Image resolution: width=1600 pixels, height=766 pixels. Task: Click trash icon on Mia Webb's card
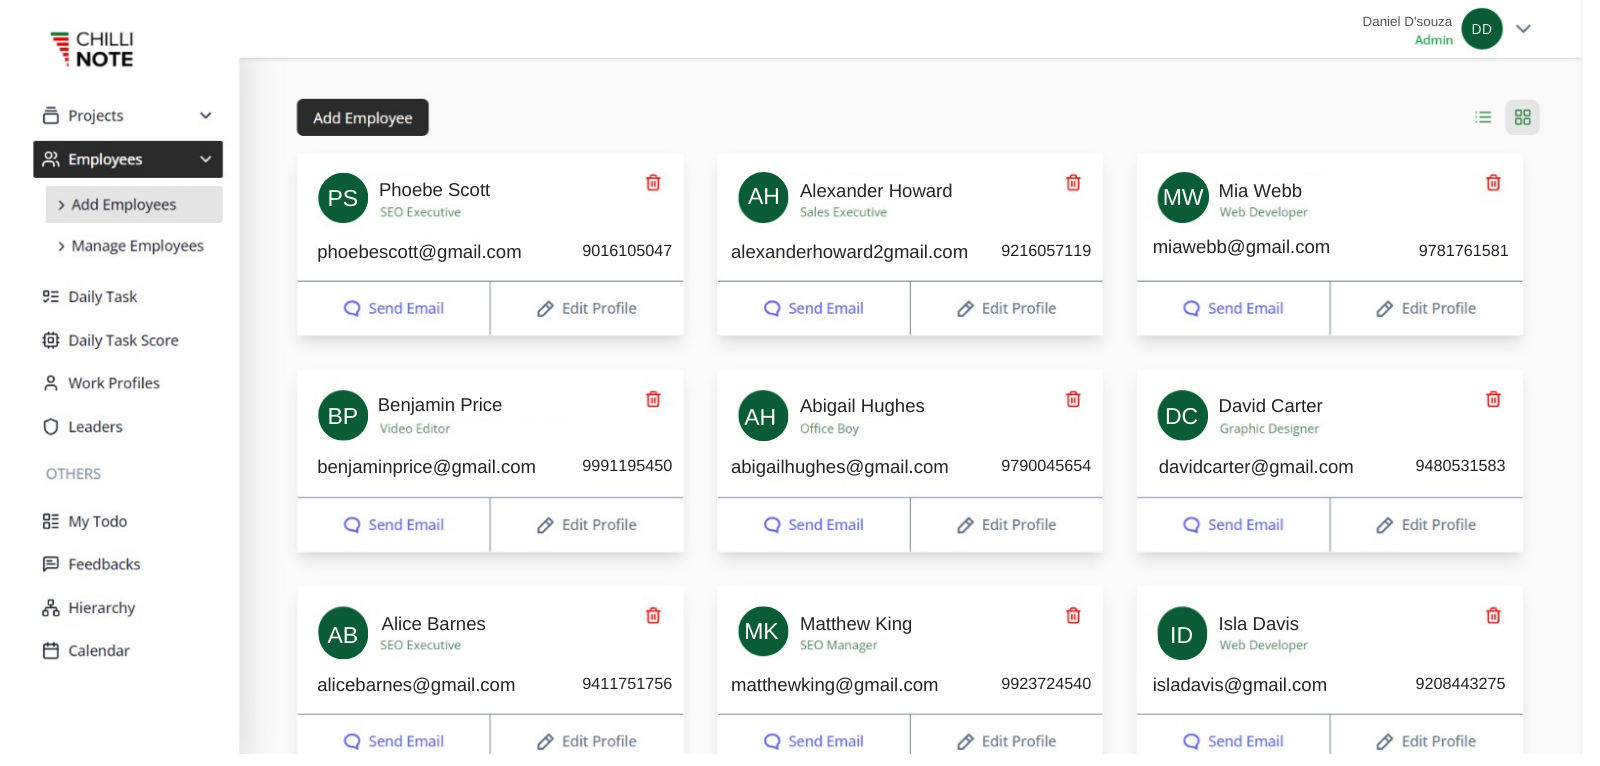(1493, 183)
